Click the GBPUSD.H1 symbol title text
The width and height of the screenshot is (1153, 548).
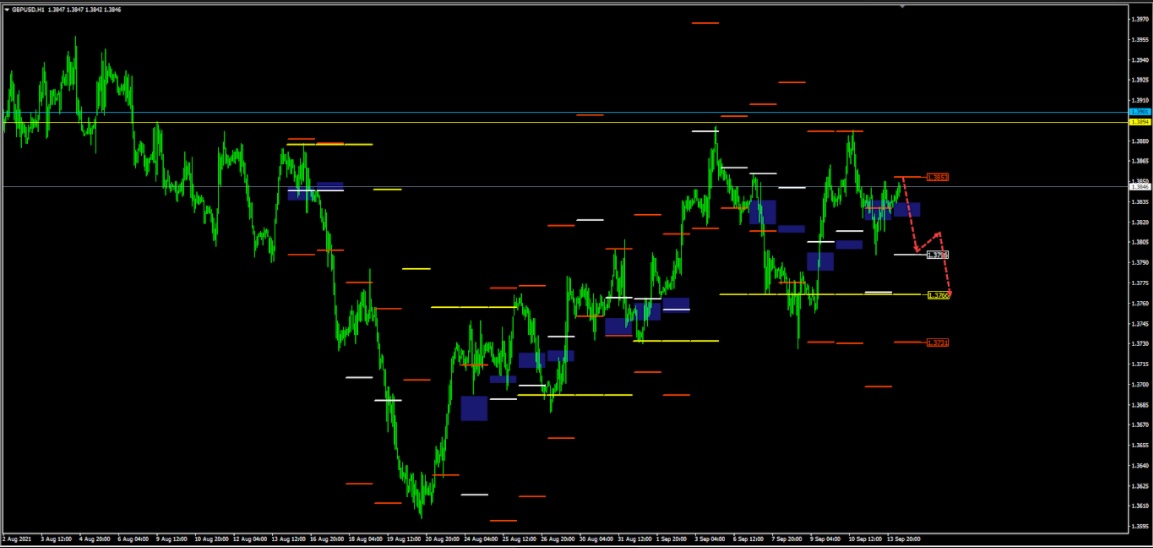click(x=28, y=9)
